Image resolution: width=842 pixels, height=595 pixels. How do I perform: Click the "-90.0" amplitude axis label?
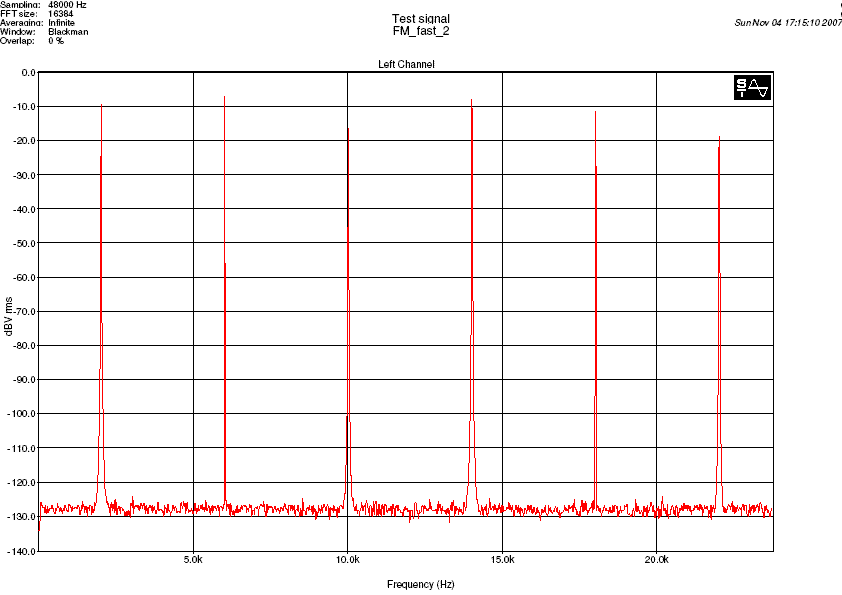24,380
